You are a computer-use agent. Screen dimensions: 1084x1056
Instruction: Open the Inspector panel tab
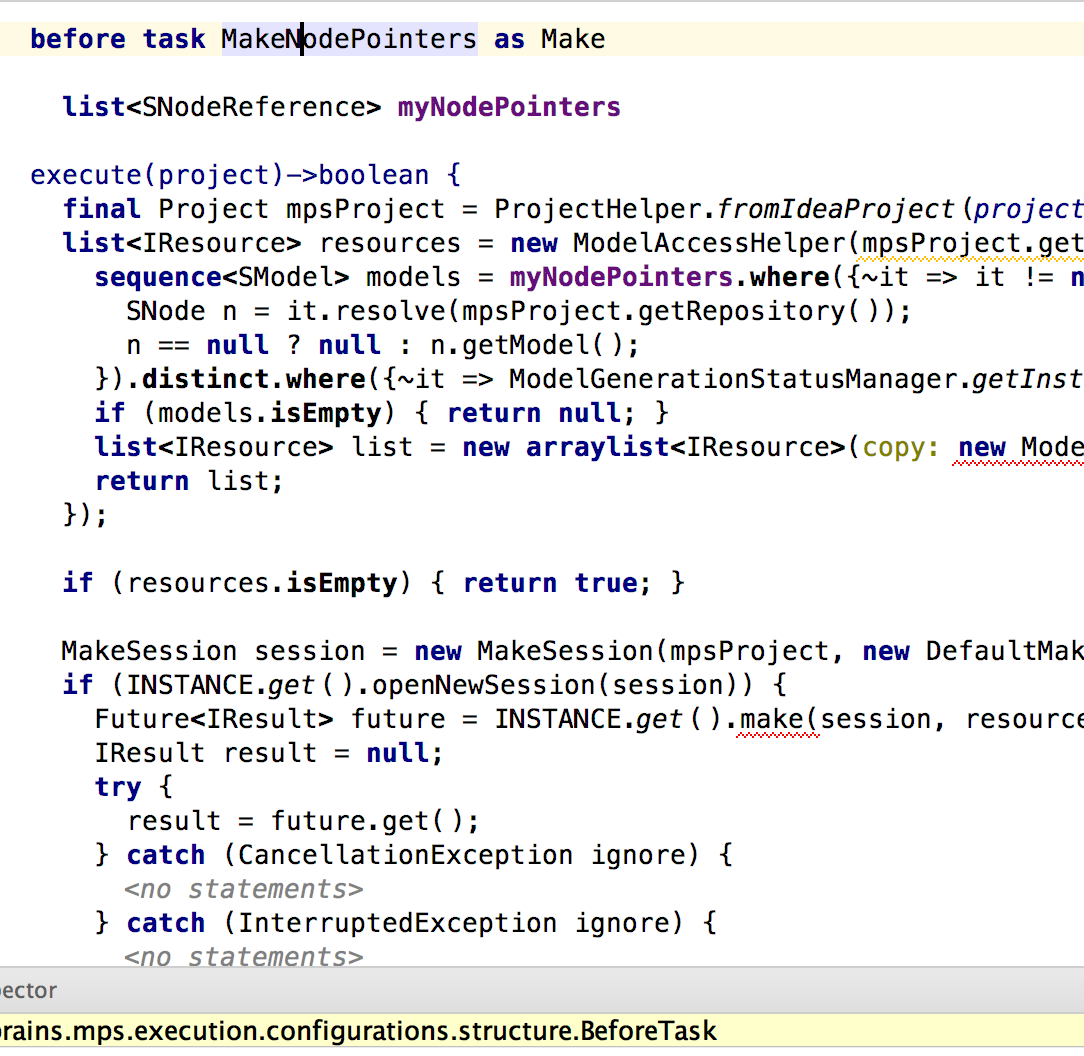28,991
